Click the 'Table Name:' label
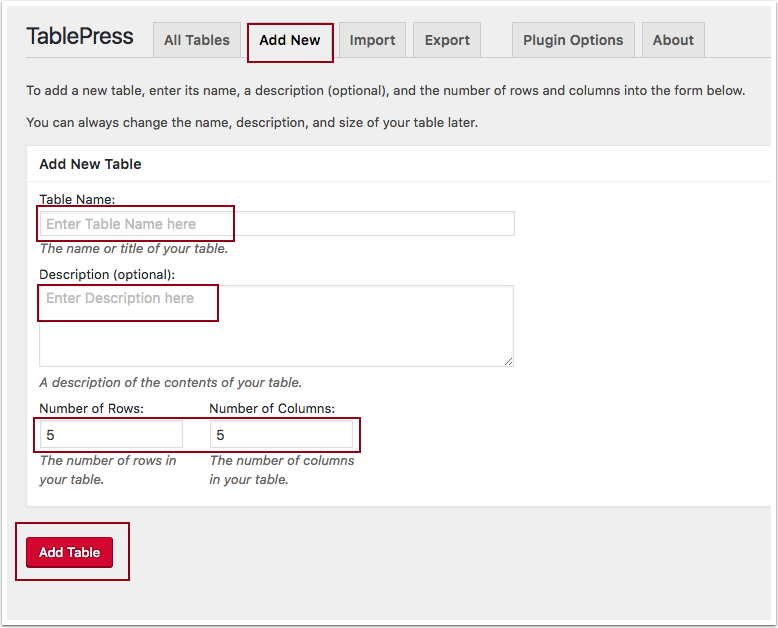The height and width of the screenshot is (628, 778). [77, 199]
